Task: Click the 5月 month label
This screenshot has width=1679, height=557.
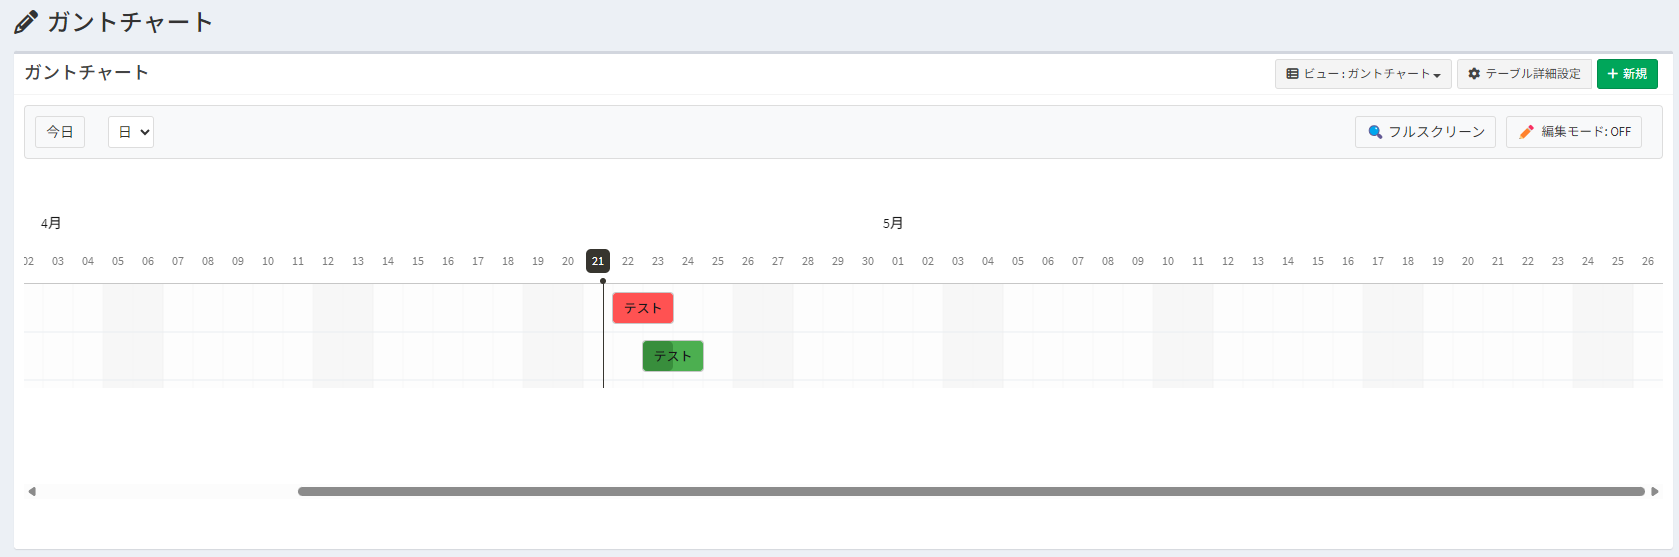Action: point(893,223)
